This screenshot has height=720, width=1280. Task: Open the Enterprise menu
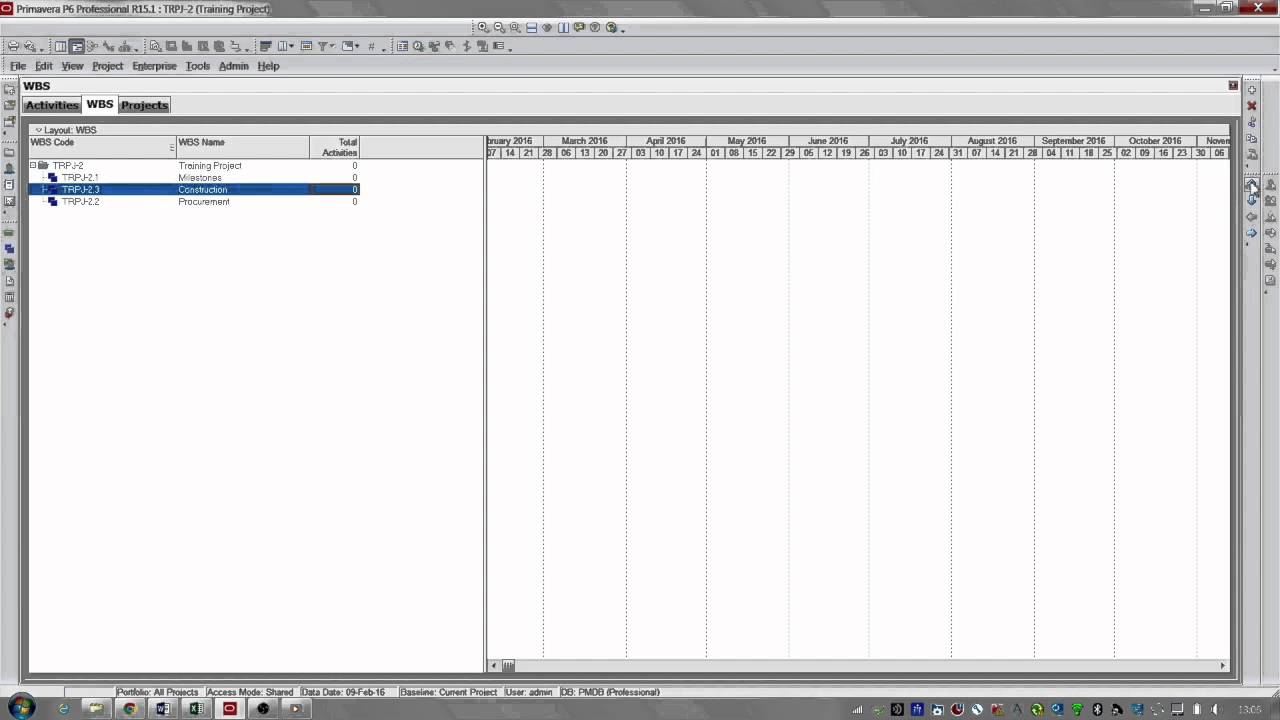pyautogui.click(x=154, y=66)
